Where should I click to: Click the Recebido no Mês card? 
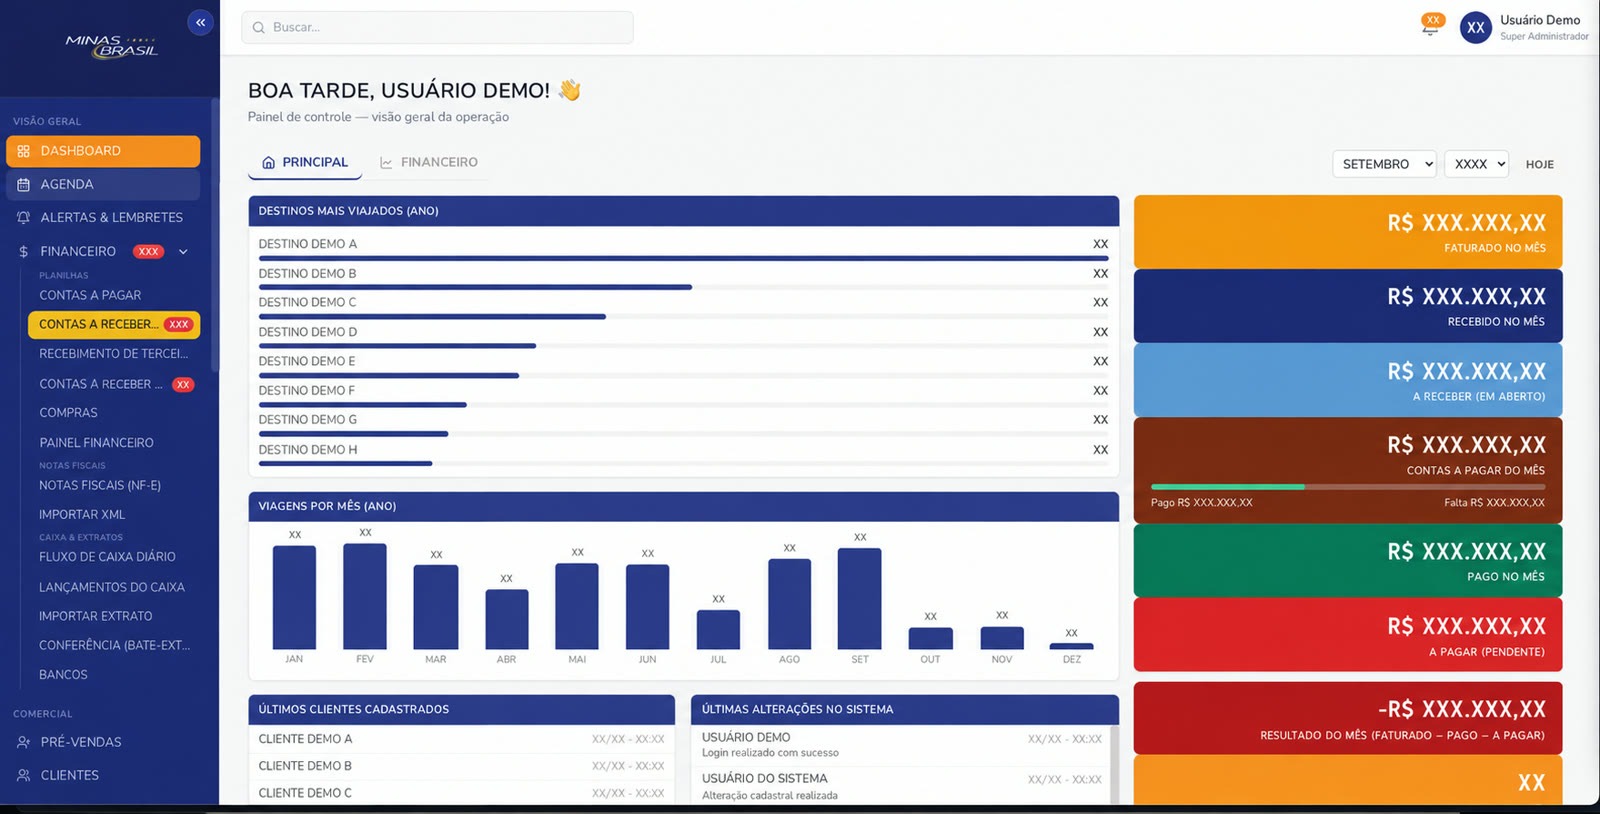click(x=1348, y=306)
